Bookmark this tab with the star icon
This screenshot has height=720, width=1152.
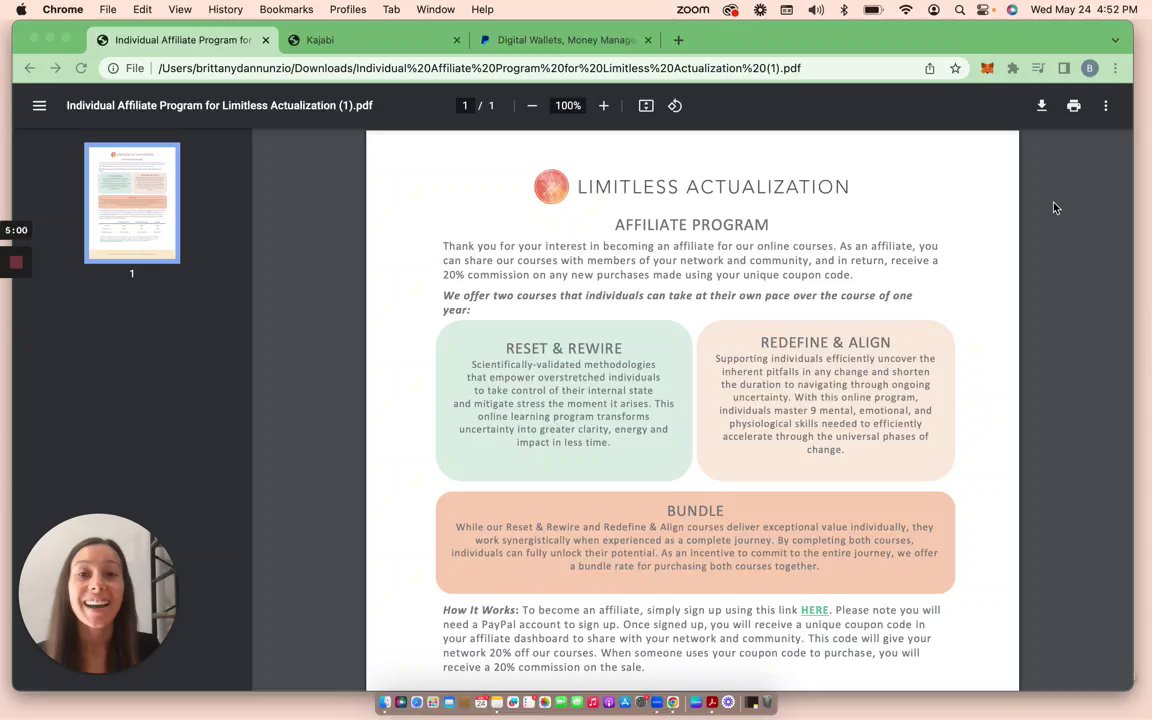click(x=955, y=68)
